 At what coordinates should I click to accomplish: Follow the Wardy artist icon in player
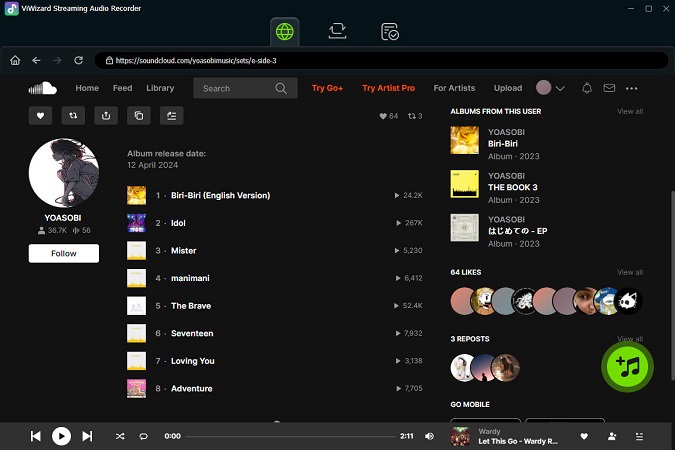(x=612, y=436)
